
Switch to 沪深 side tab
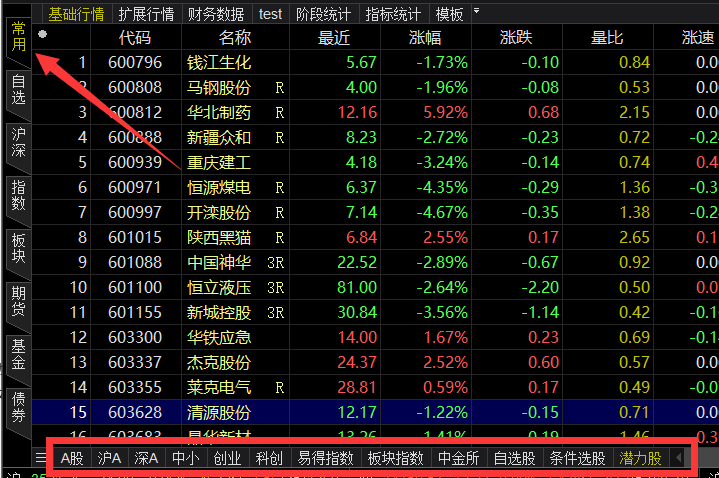click(18, 142)
